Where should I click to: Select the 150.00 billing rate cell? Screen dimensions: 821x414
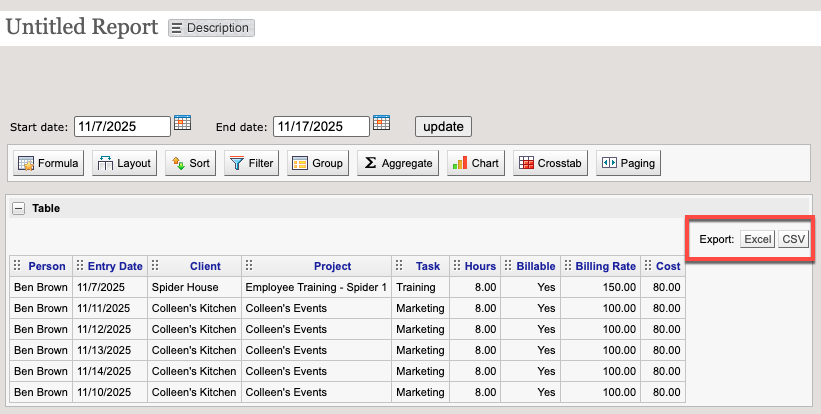click(601, 287)
